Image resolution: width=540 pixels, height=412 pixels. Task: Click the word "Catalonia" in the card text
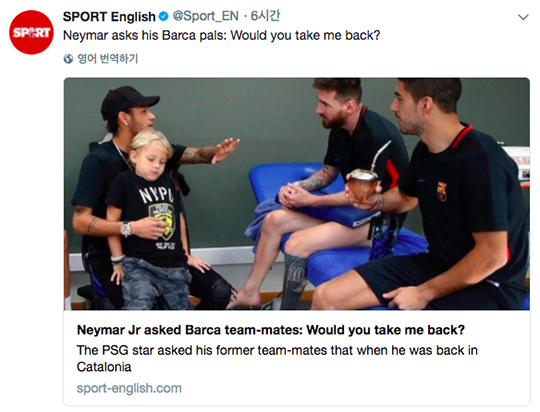click(x=104, y=367)
